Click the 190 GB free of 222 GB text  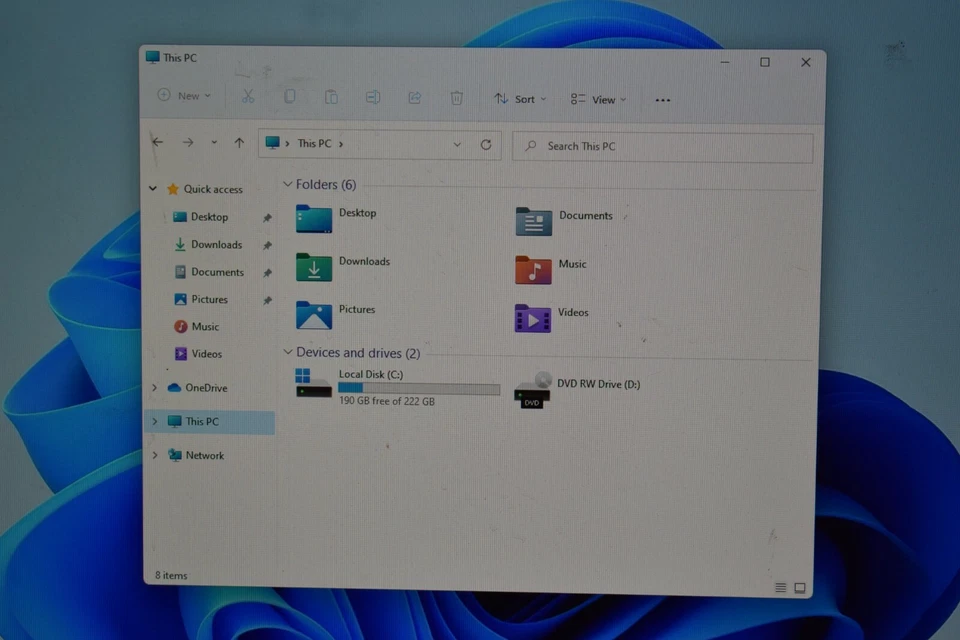(x=387, y=401)
